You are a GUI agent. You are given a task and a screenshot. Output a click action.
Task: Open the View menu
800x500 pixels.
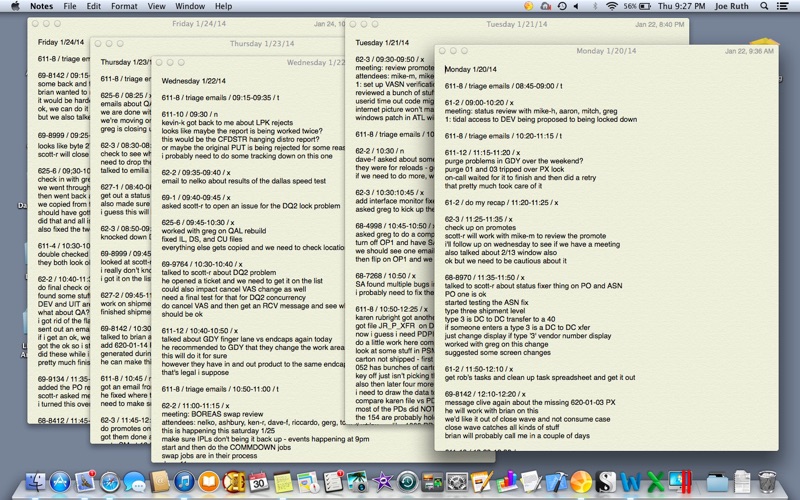(156, 6)
